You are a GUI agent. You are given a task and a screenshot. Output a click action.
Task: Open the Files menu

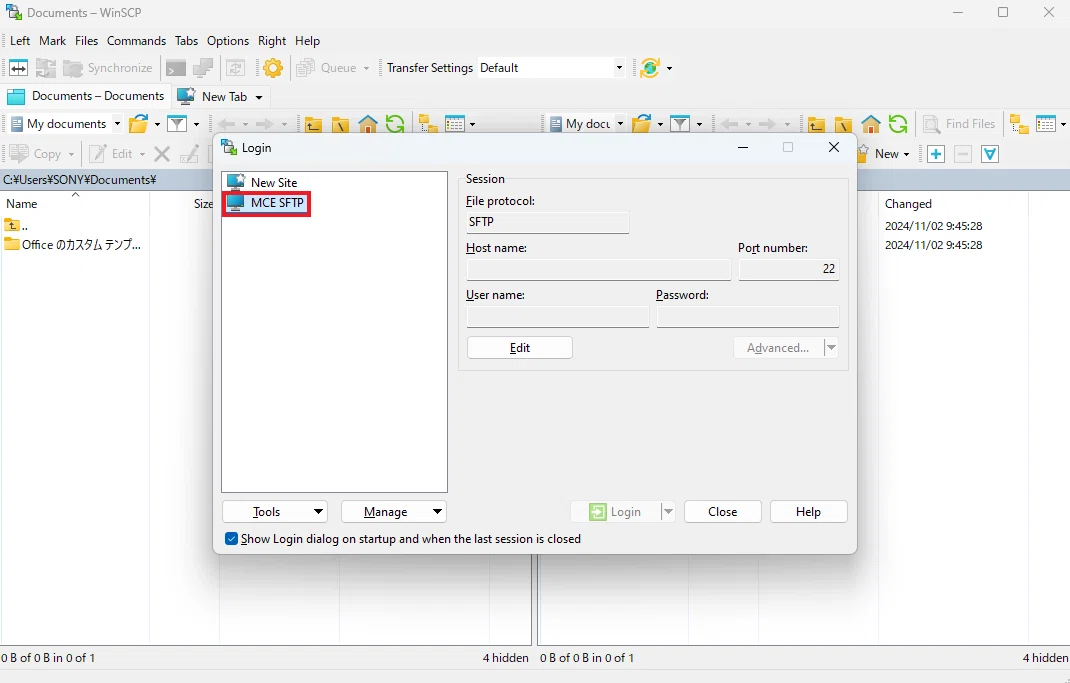(x=87, y=41)
